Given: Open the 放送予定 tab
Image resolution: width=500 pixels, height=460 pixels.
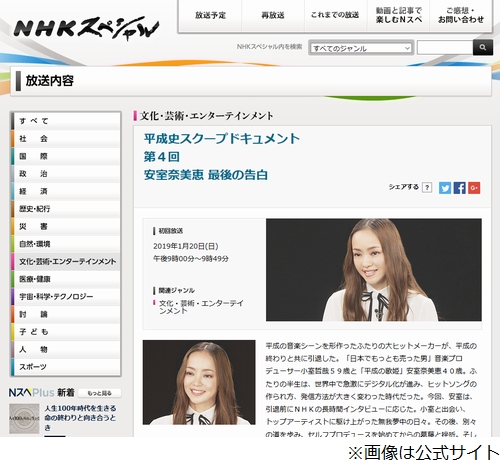Looking at the screenshot, I should (x=211, y=15).
